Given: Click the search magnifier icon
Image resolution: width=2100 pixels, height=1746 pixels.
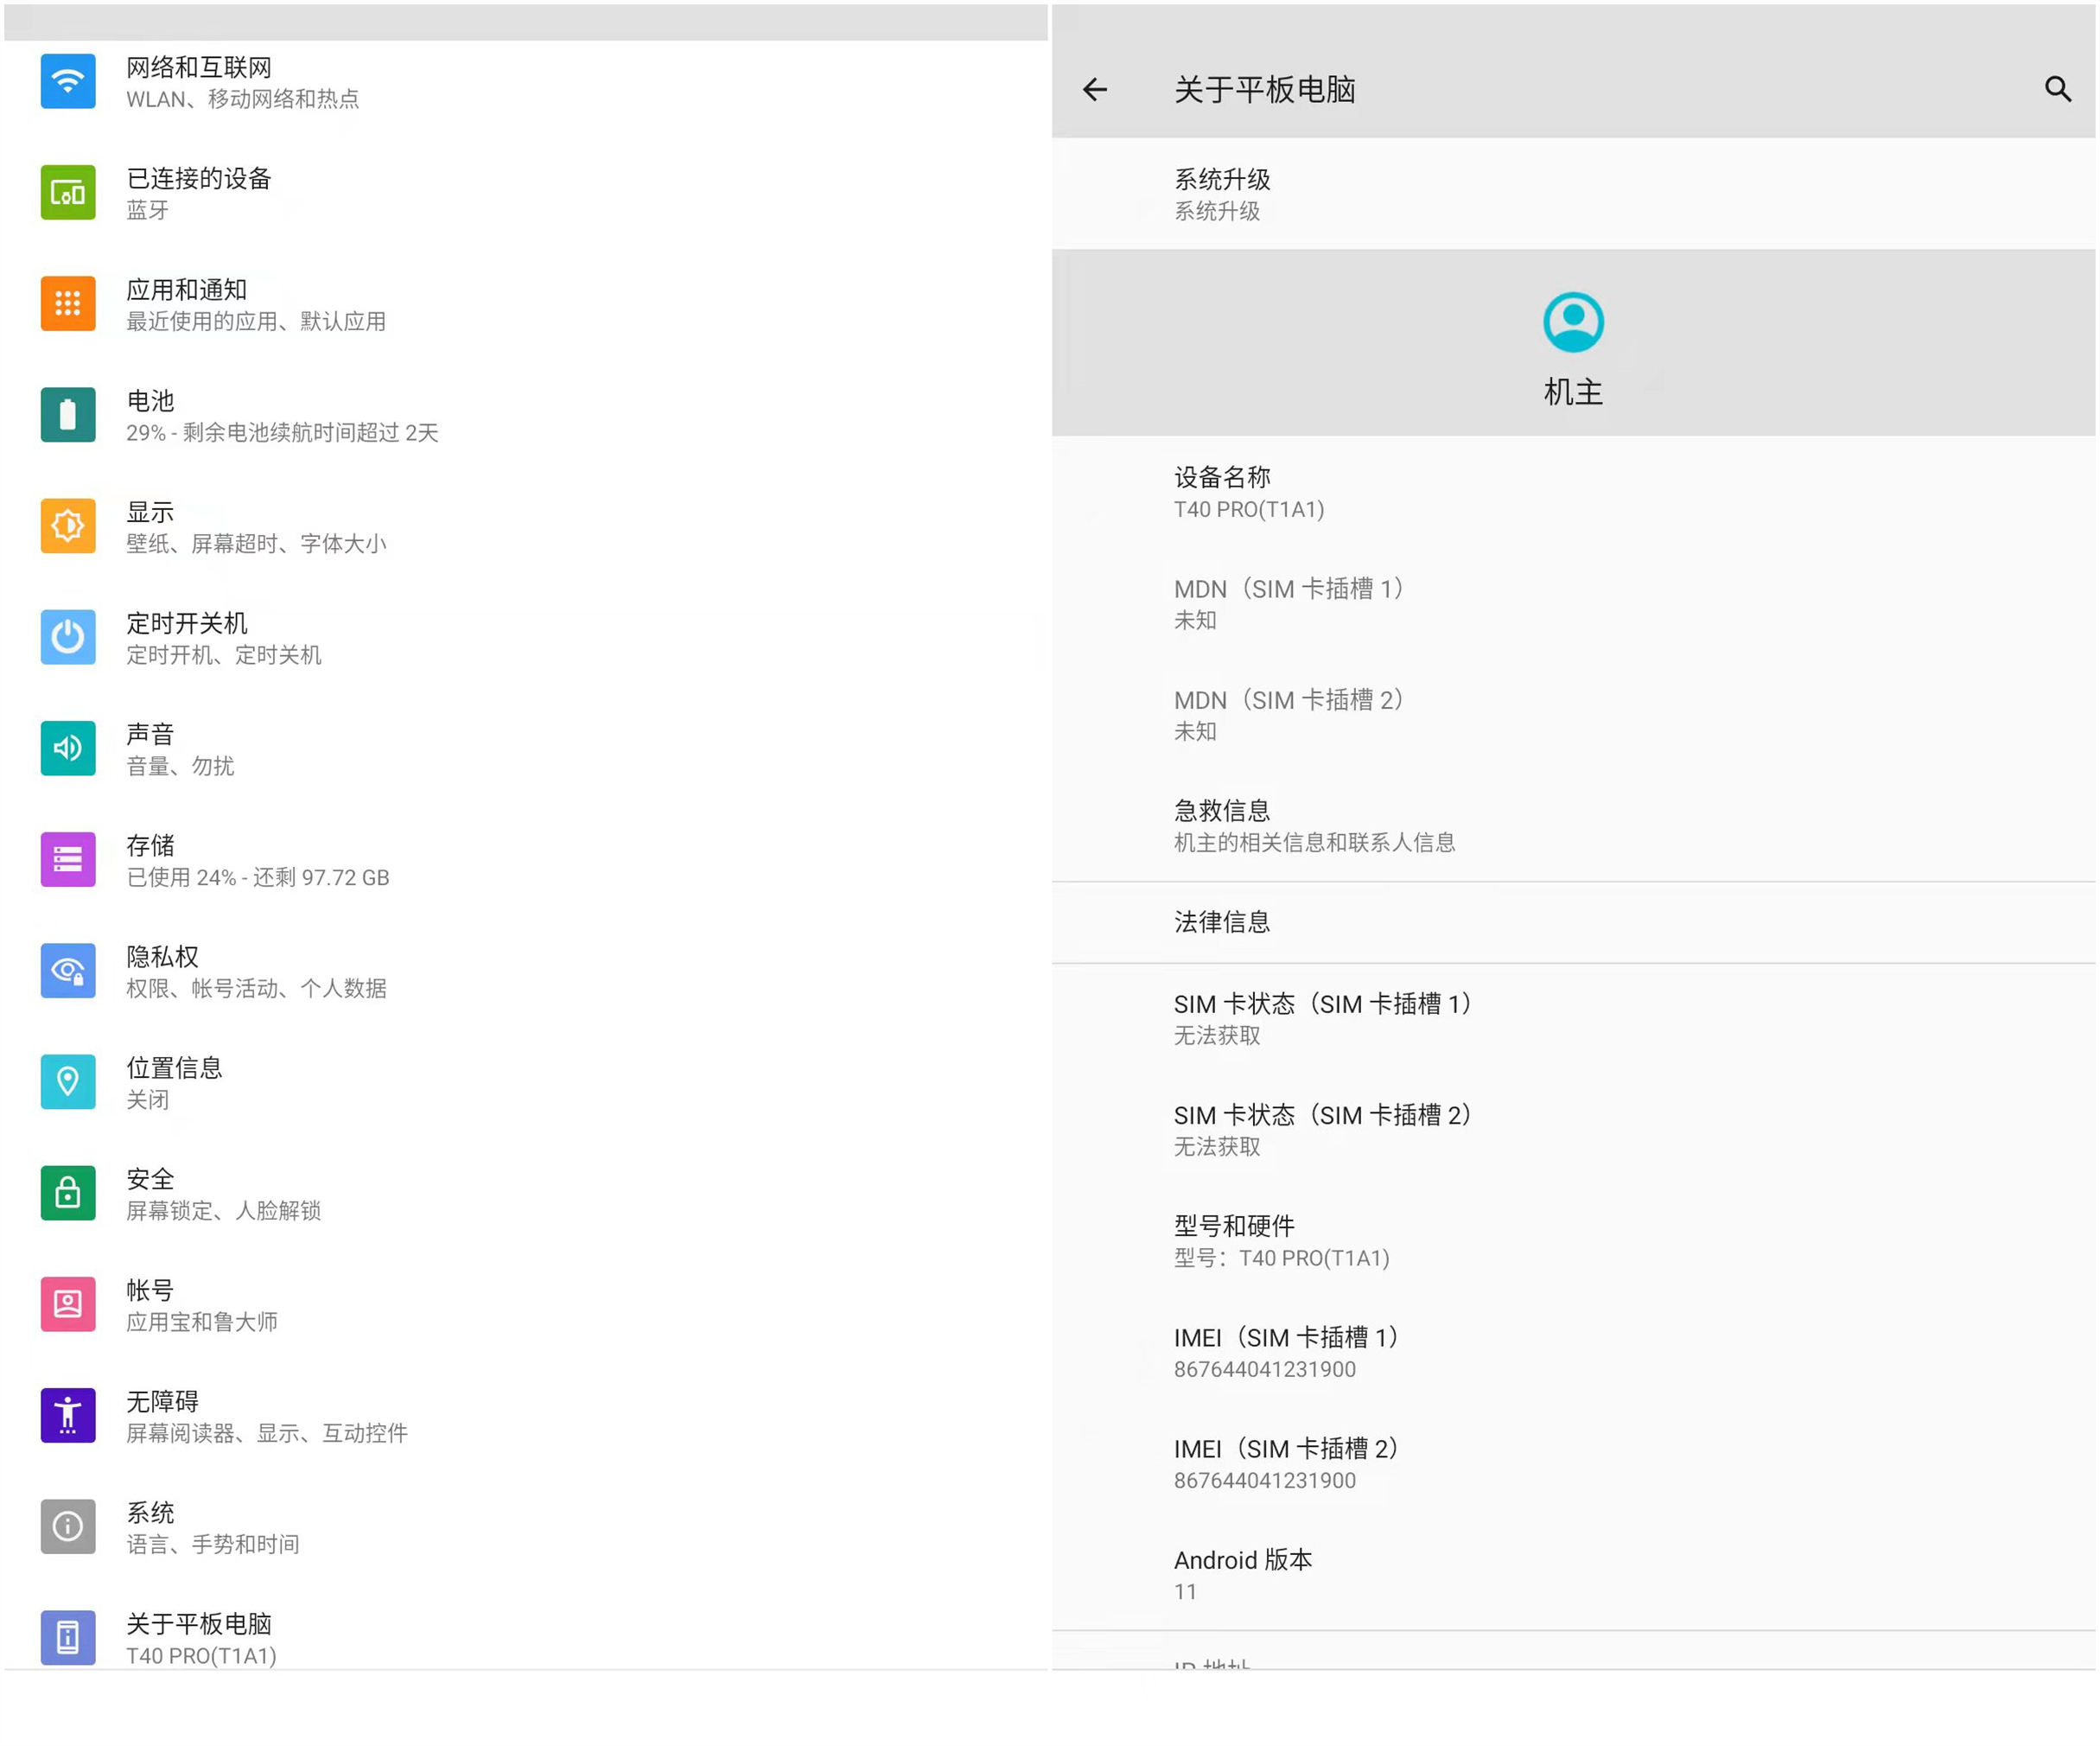Looking at the screenshot, I should pyautogui.click(x=2057, y=90).
